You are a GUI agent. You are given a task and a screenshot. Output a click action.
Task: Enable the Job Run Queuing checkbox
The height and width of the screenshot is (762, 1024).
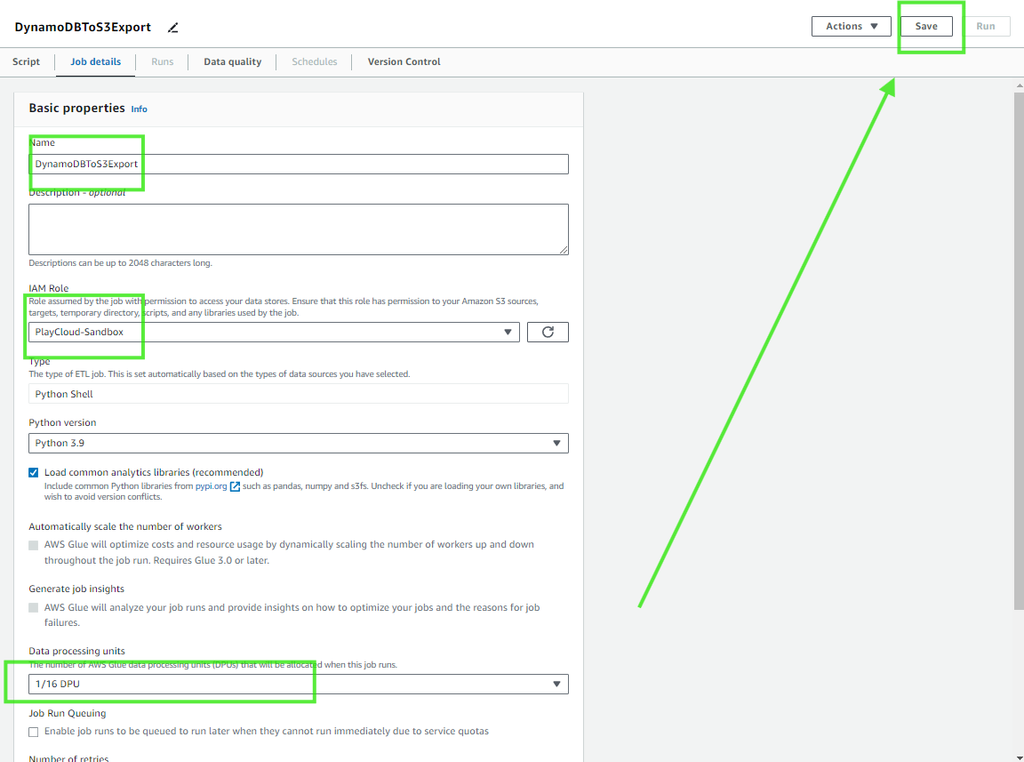tap(34, 732)
